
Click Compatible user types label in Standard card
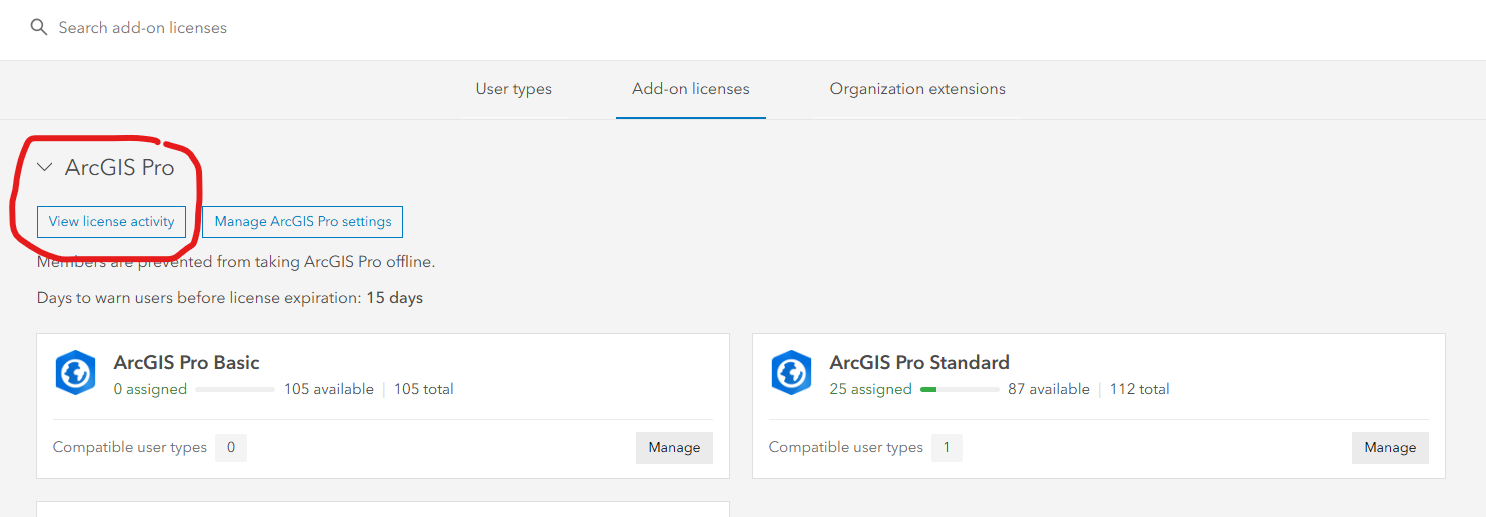click(846, 447)
